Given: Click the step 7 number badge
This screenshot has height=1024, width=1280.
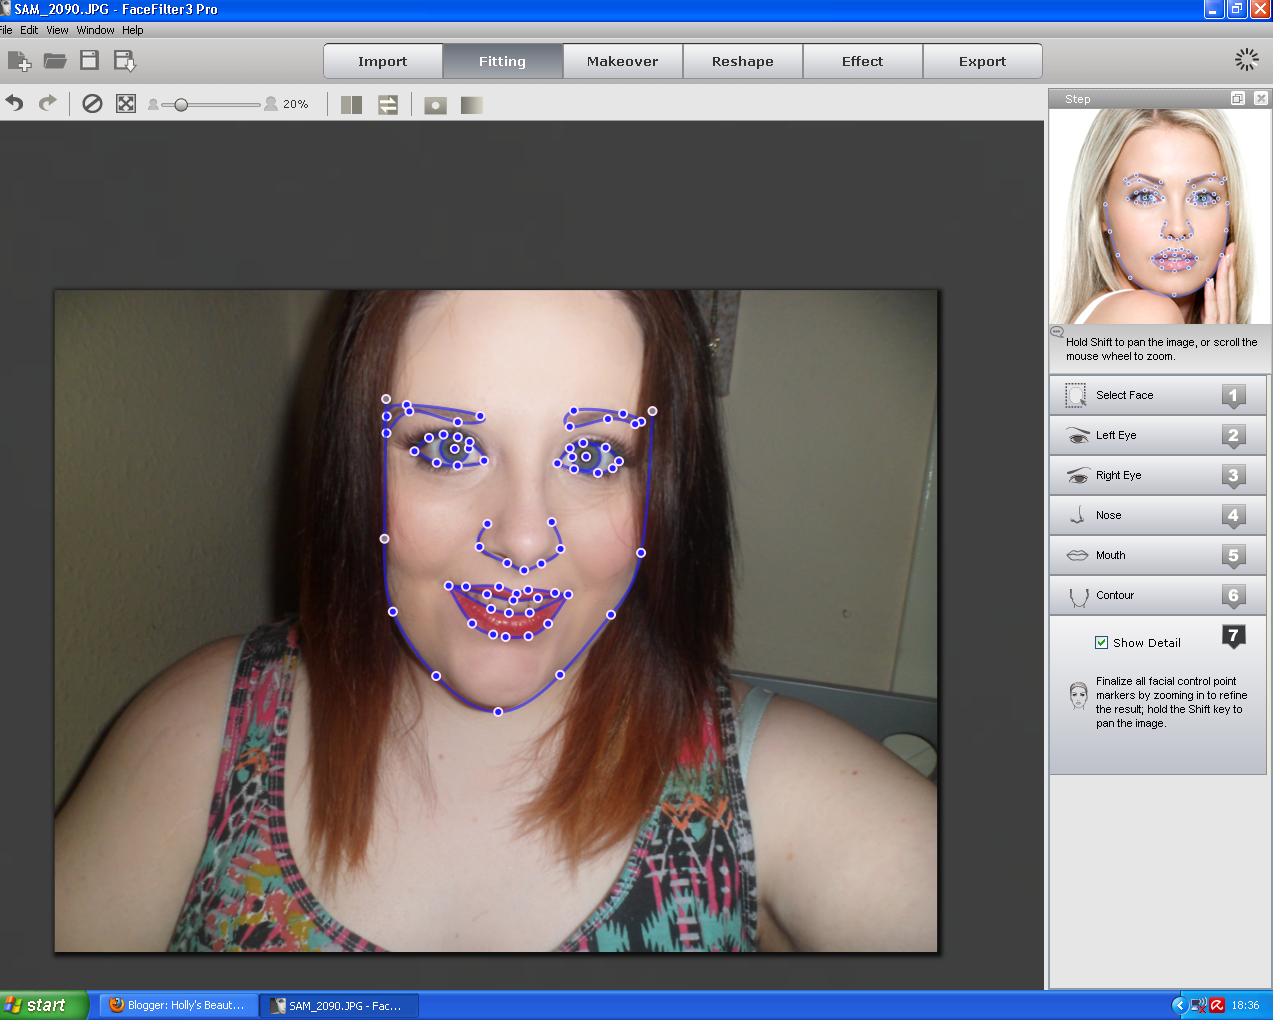Looking at the screenshot, I should [1233, 636].
